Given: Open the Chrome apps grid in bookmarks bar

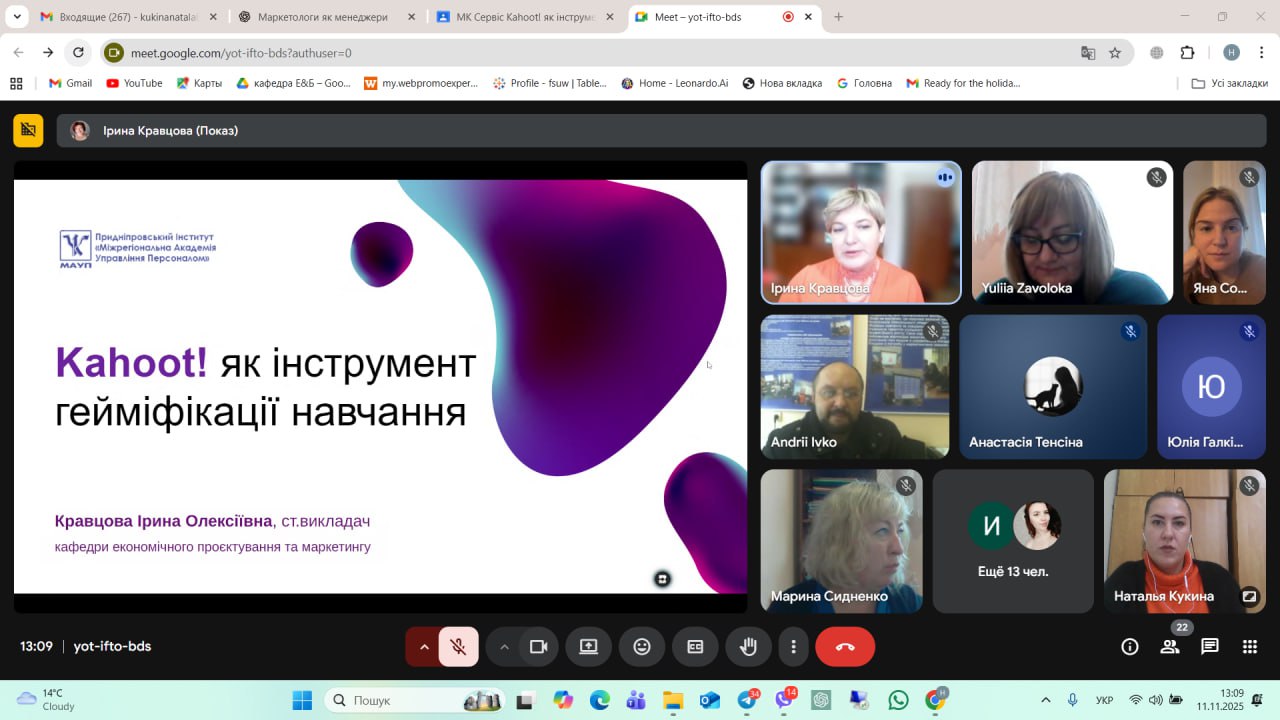Looking at the screenshot, I should point(16,83).
